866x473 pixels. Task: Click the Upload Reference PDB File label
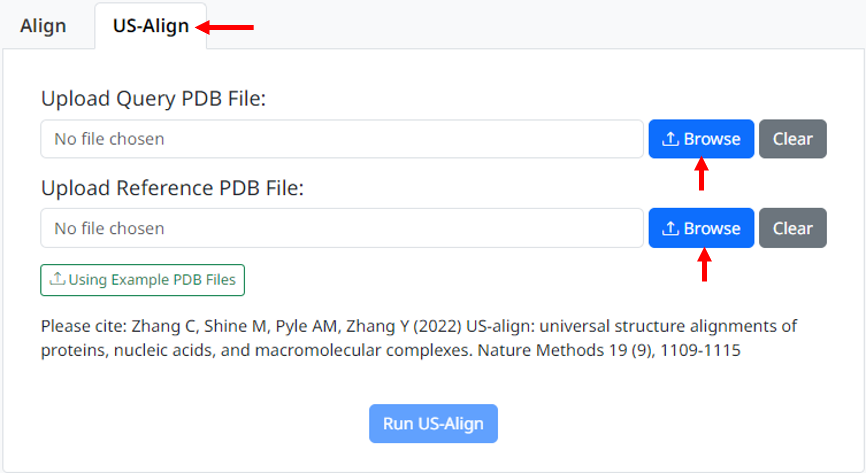(x=172, y=187)
